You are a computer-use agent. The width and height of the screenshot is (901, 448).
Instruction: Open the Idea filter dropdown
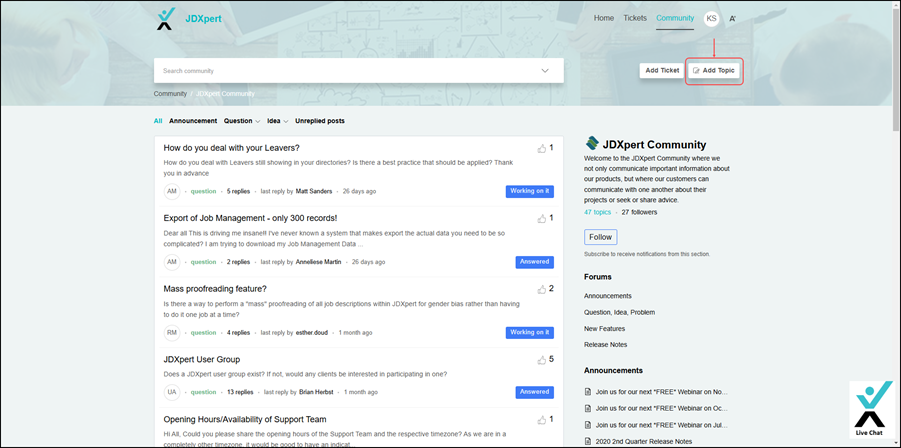[276, 121]
